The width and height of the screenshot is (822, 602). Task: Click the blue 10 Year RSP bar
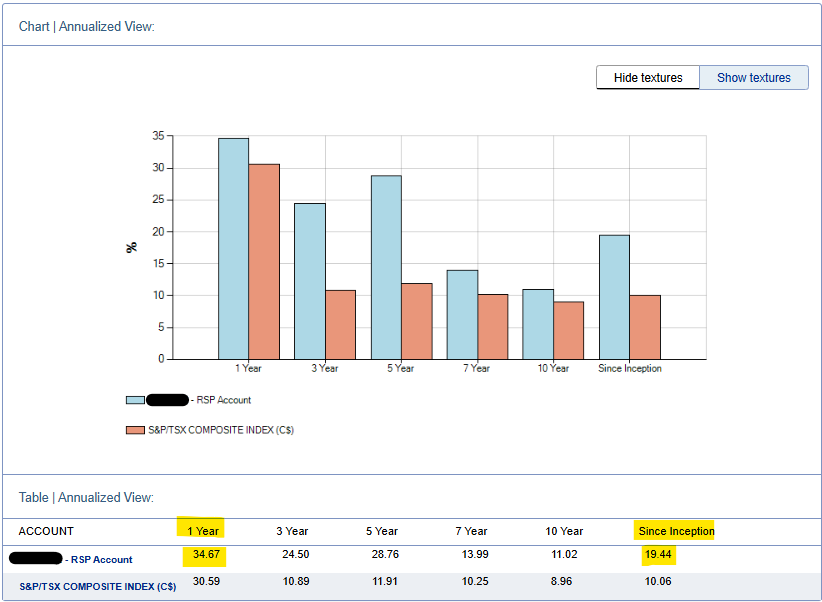pyautogui.click(x=538, y=324)
